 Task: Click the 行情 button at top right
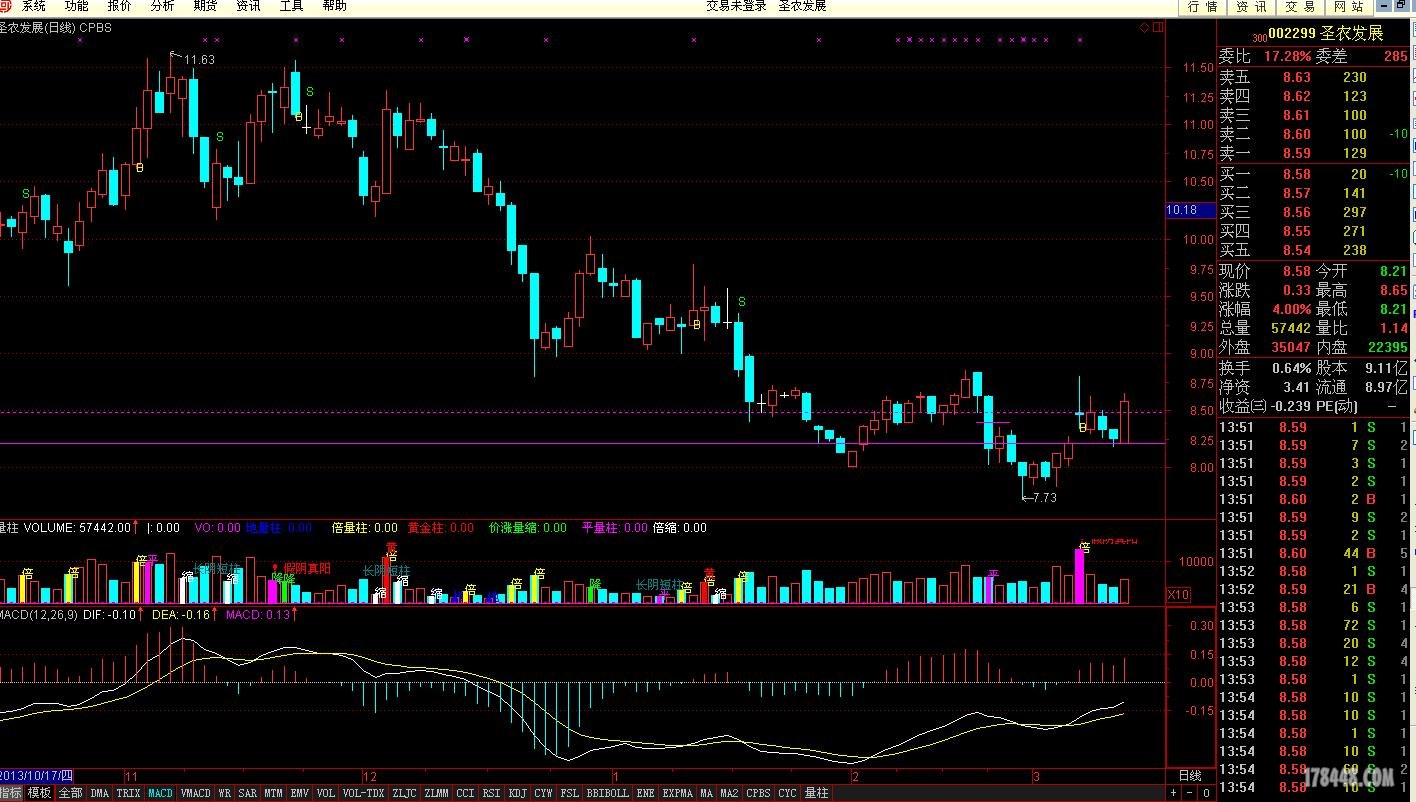(x=1203, y=7)
